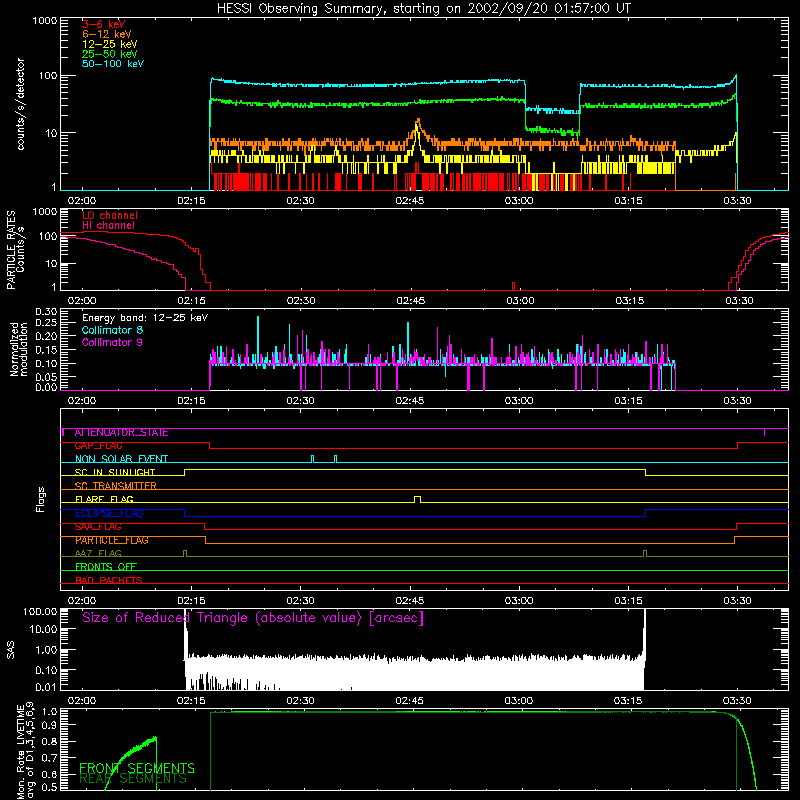Screen dimensions: 800x800
Task: Click the 'Normalized modulation' axis label
Action: 18,349
